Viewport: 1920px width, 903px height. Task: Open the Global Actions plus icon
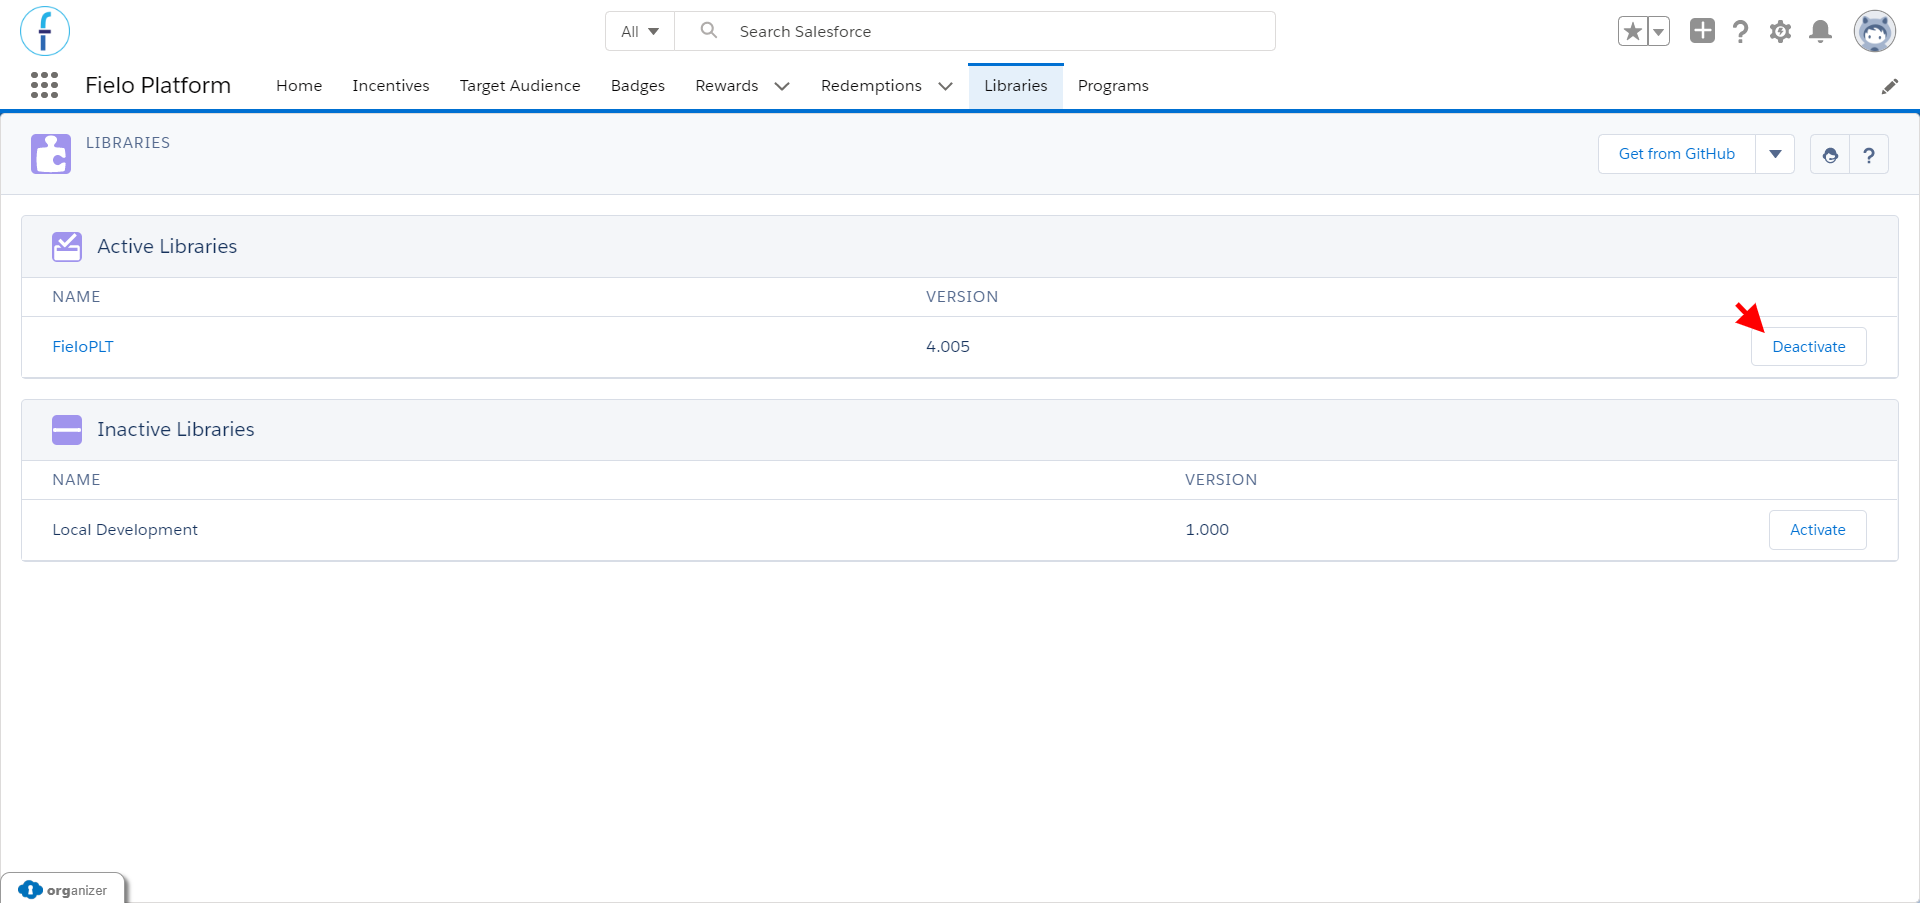tap(1702, 31)
